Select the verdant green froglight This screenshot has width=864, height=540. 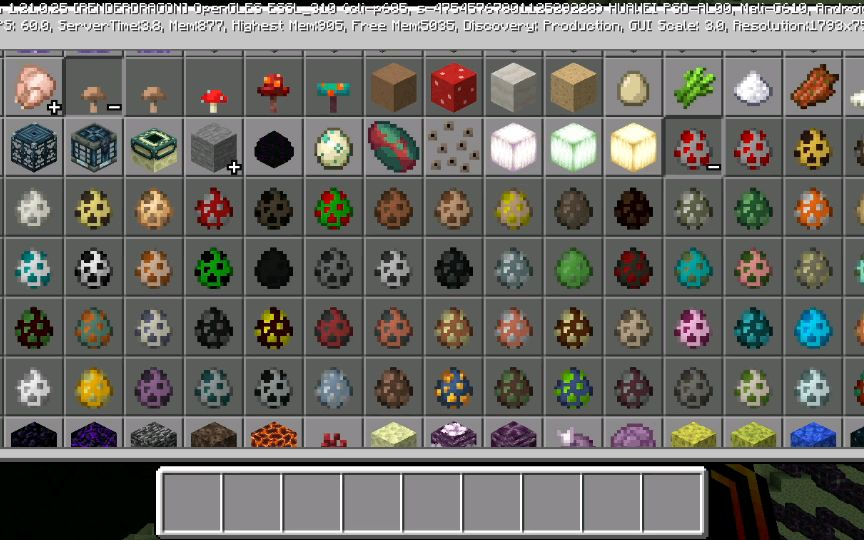tap(573, 147)
